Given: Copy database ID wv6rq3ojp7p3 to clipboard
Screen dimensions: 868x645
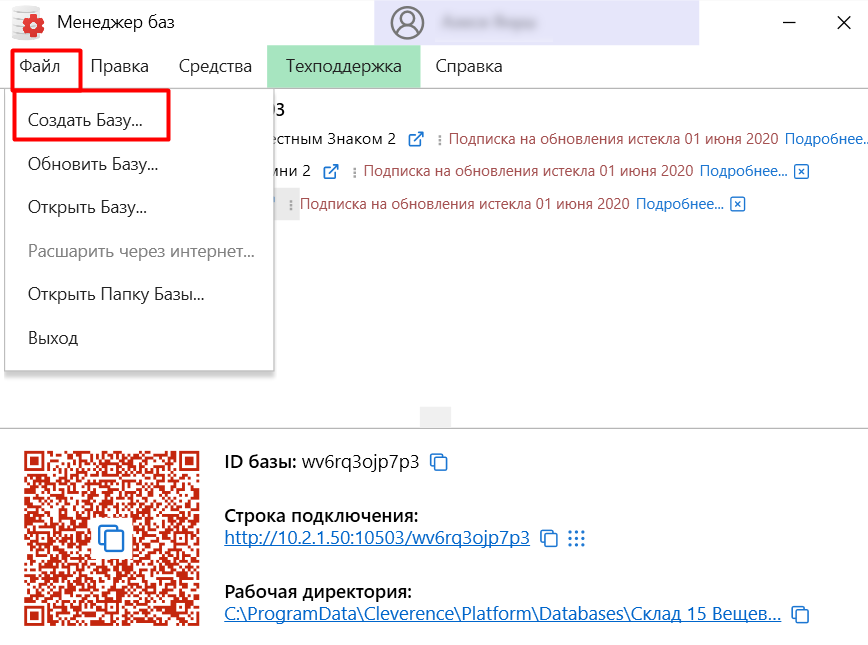Looking at the screenshot, I should 437,462.
